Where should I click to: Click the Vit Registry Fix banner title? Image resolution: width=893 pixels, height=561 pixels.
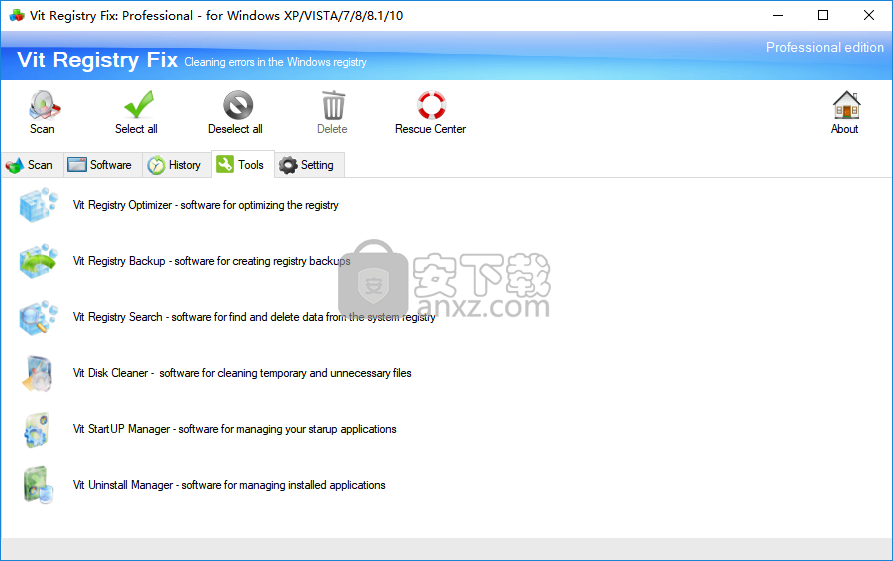(97, 60)
